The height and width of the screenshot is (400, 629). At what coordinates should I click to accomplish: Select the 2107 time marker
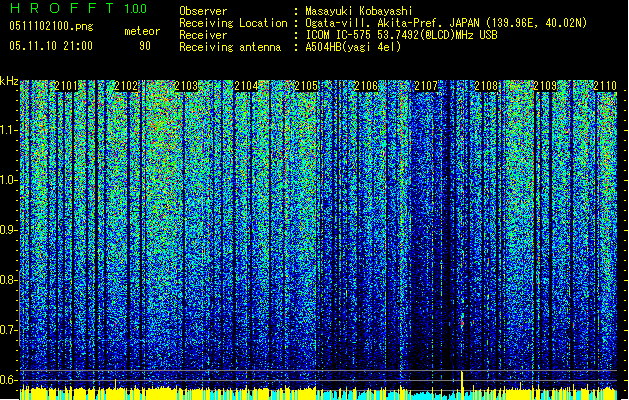(x=427, y=87)
